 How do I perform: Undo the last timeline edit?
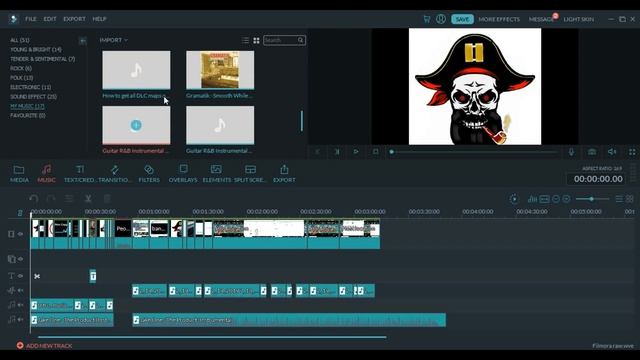pyautogui.click(x=34, y=199)
